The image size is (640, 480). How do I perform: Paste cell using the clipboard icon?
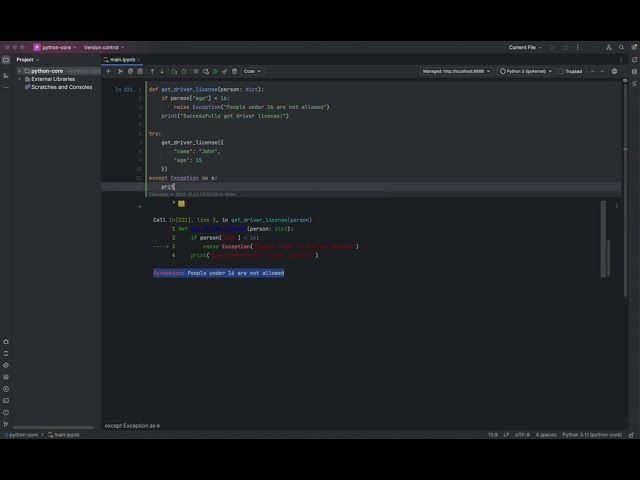coord(140,71)
